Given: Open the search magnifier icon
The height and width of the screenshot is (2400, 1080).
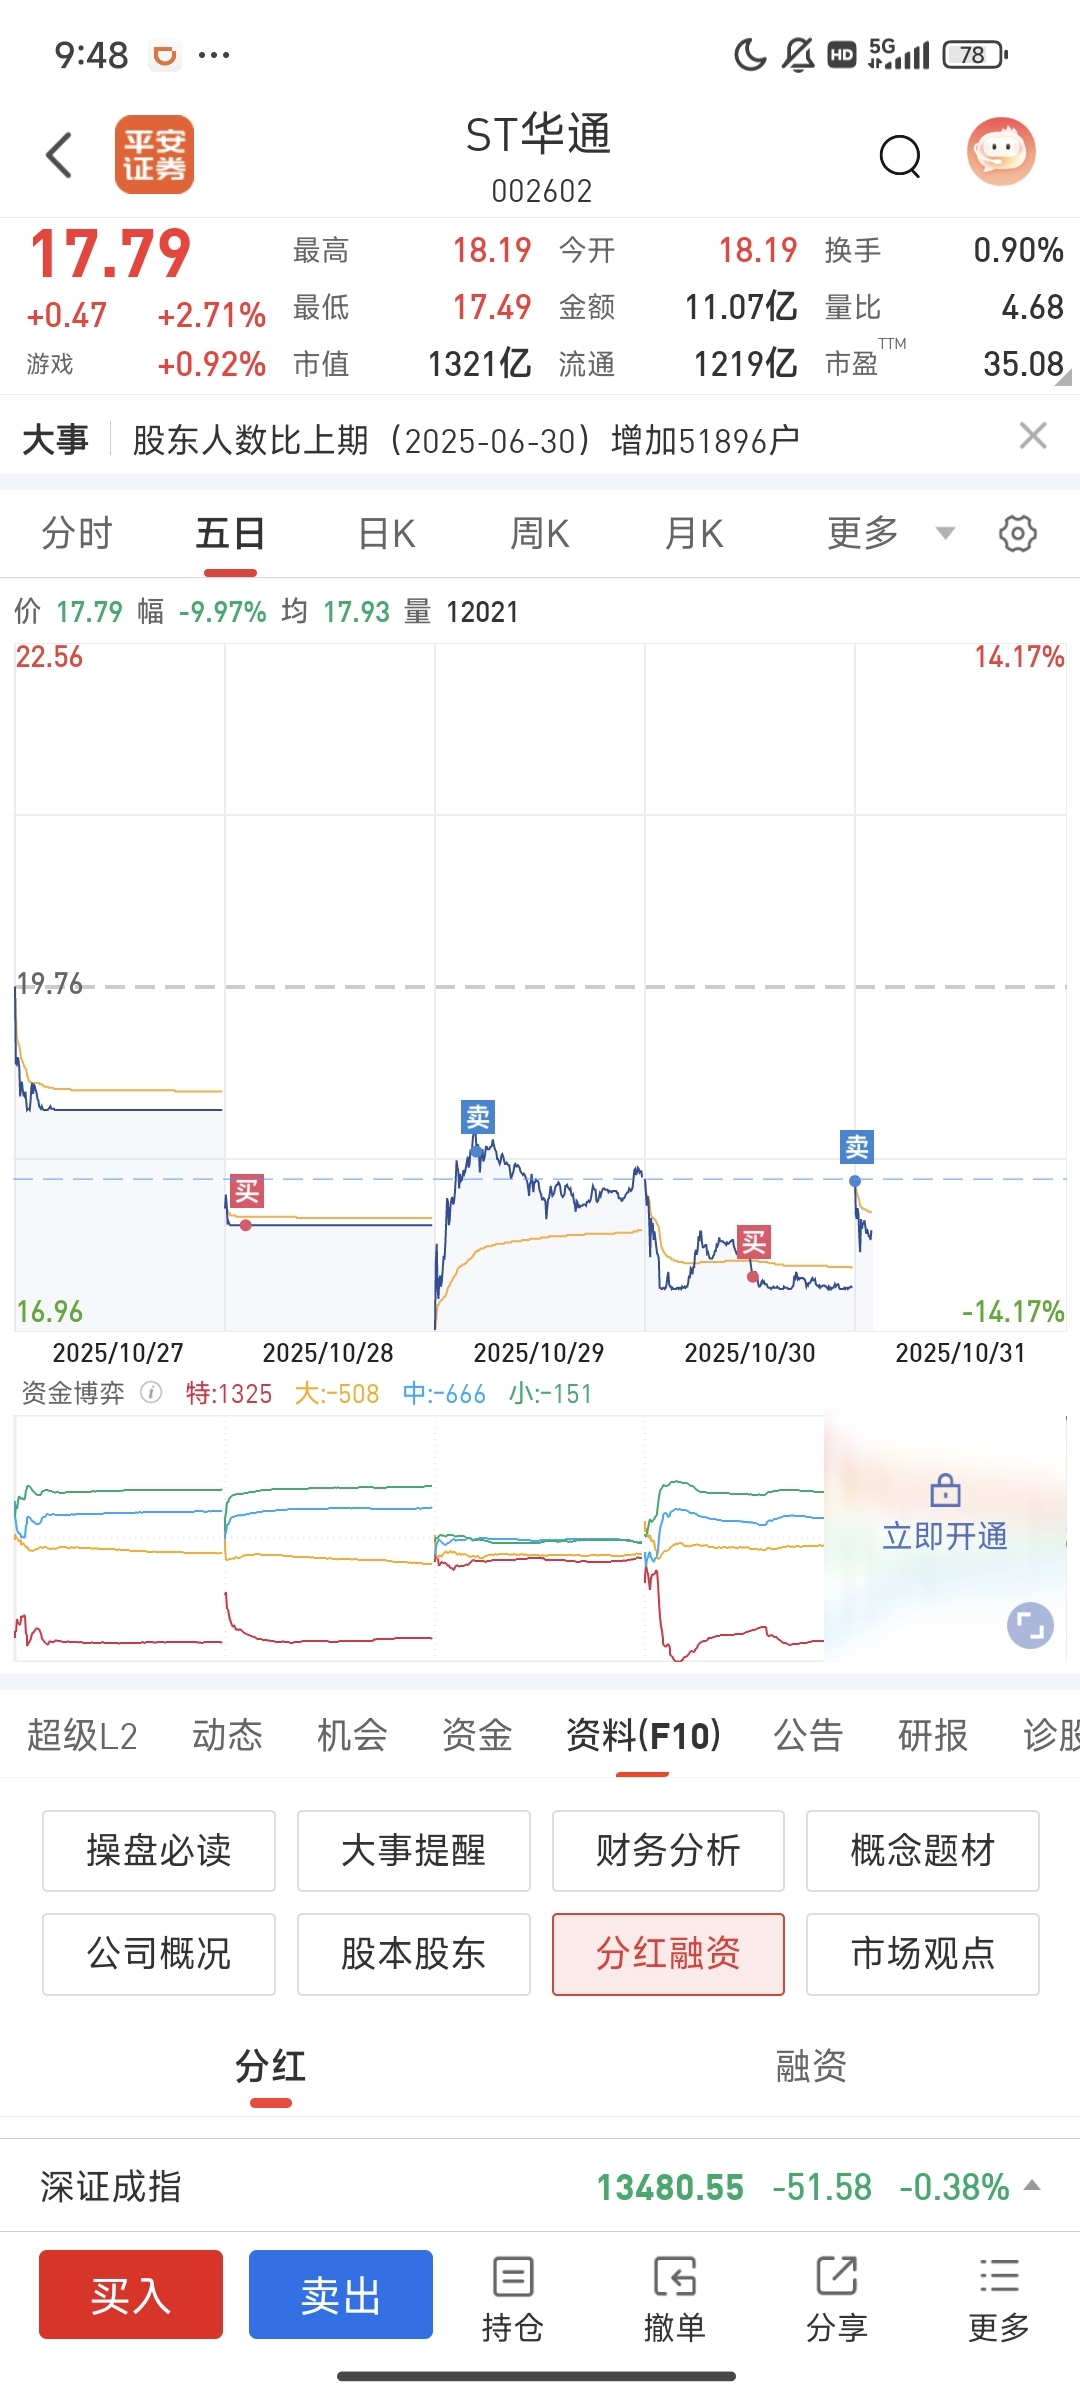Looking at the screenshot, I should [x=900, y=156].
